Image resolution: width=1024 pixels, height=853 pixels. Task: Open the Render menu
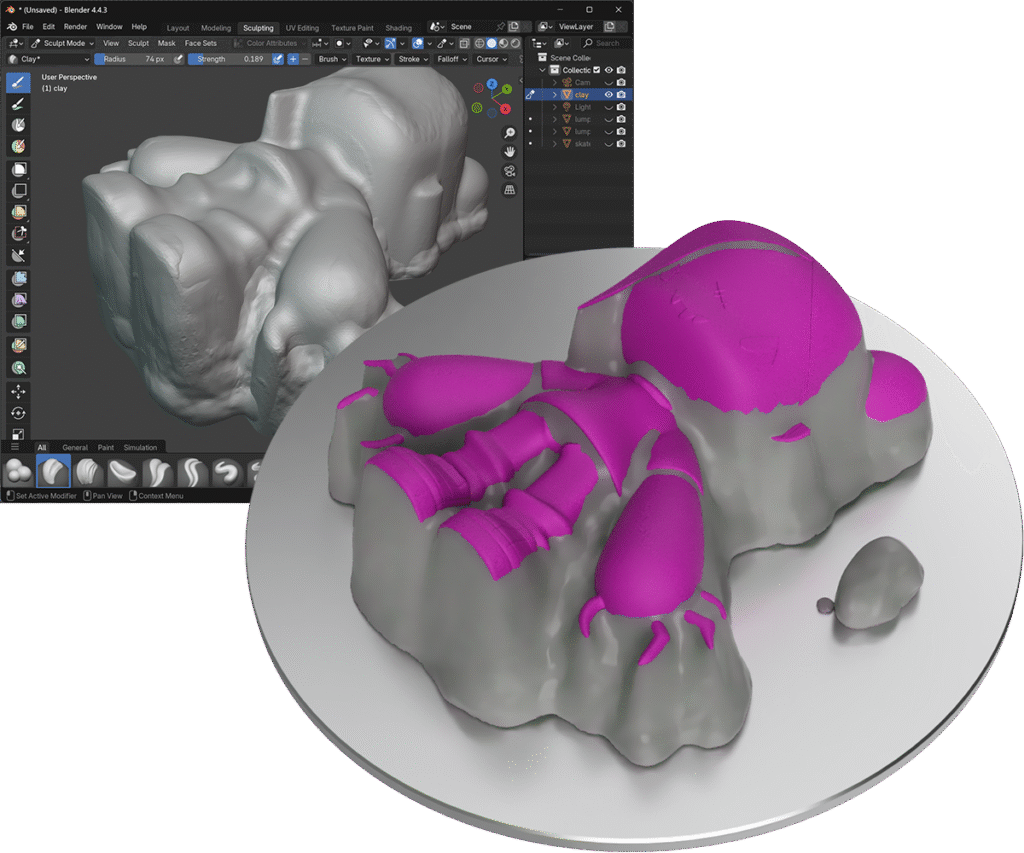point(75,27)
